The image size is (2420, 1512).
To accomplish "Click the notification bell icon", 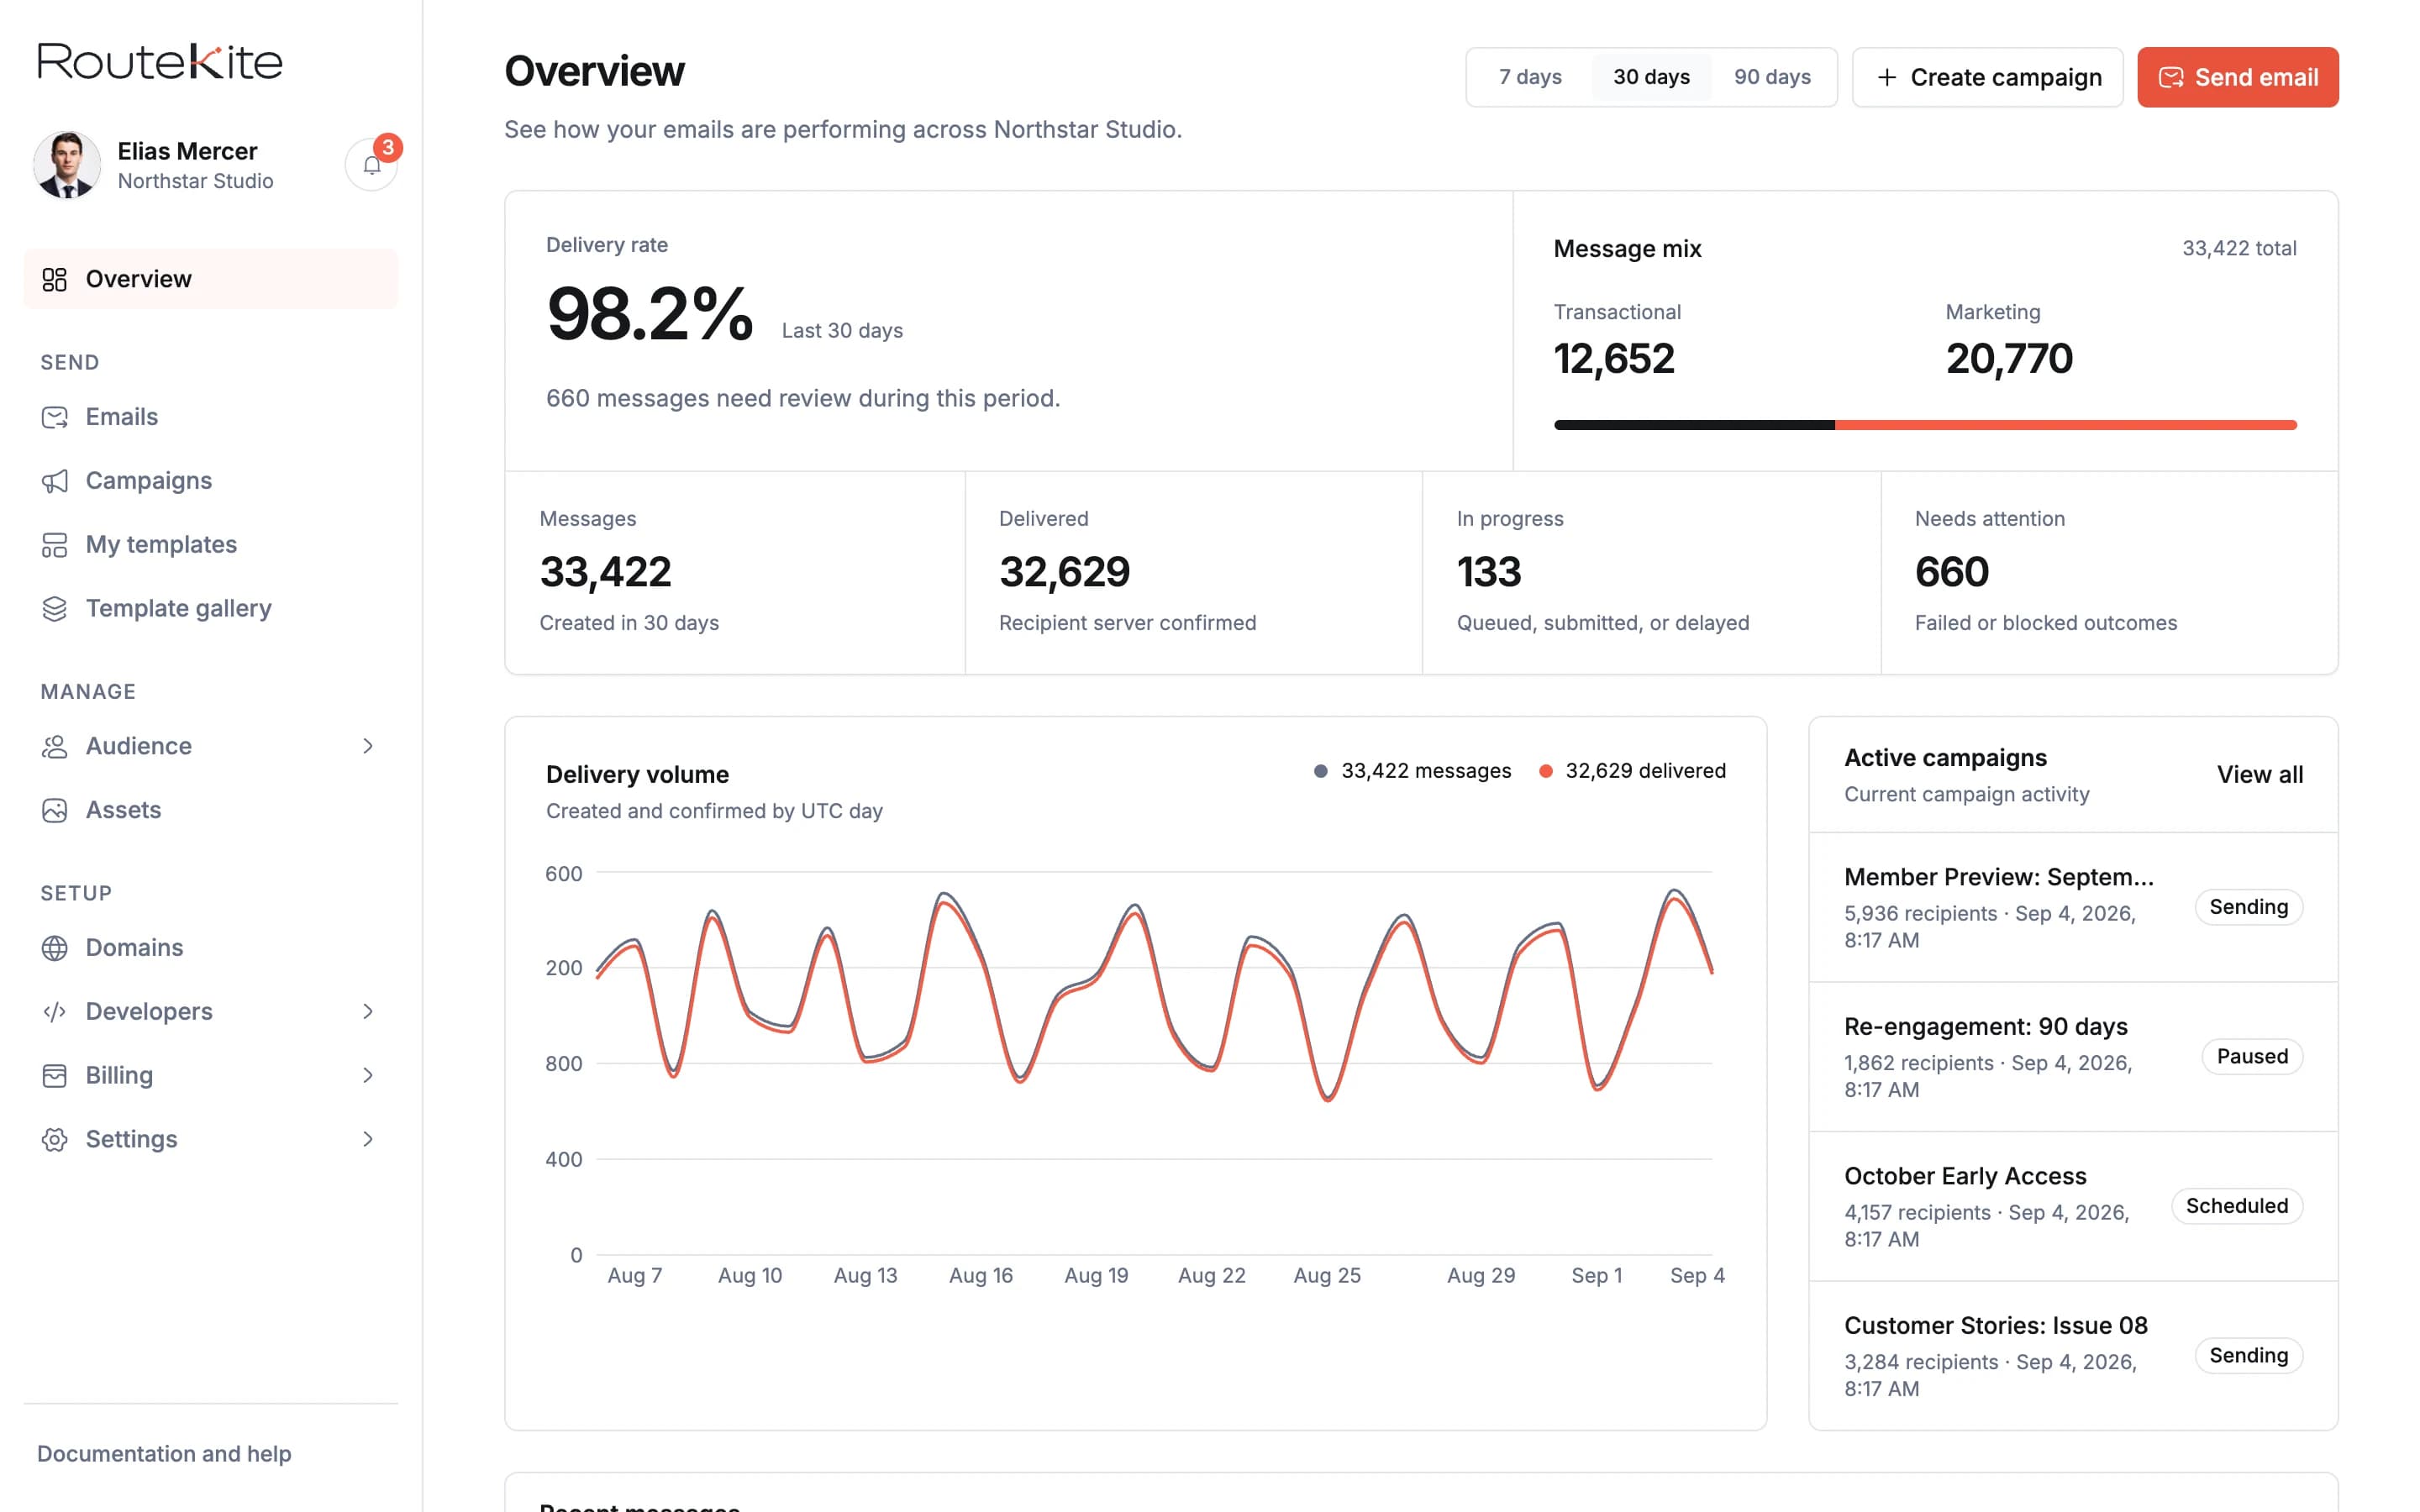I will (x=371, y=165).
